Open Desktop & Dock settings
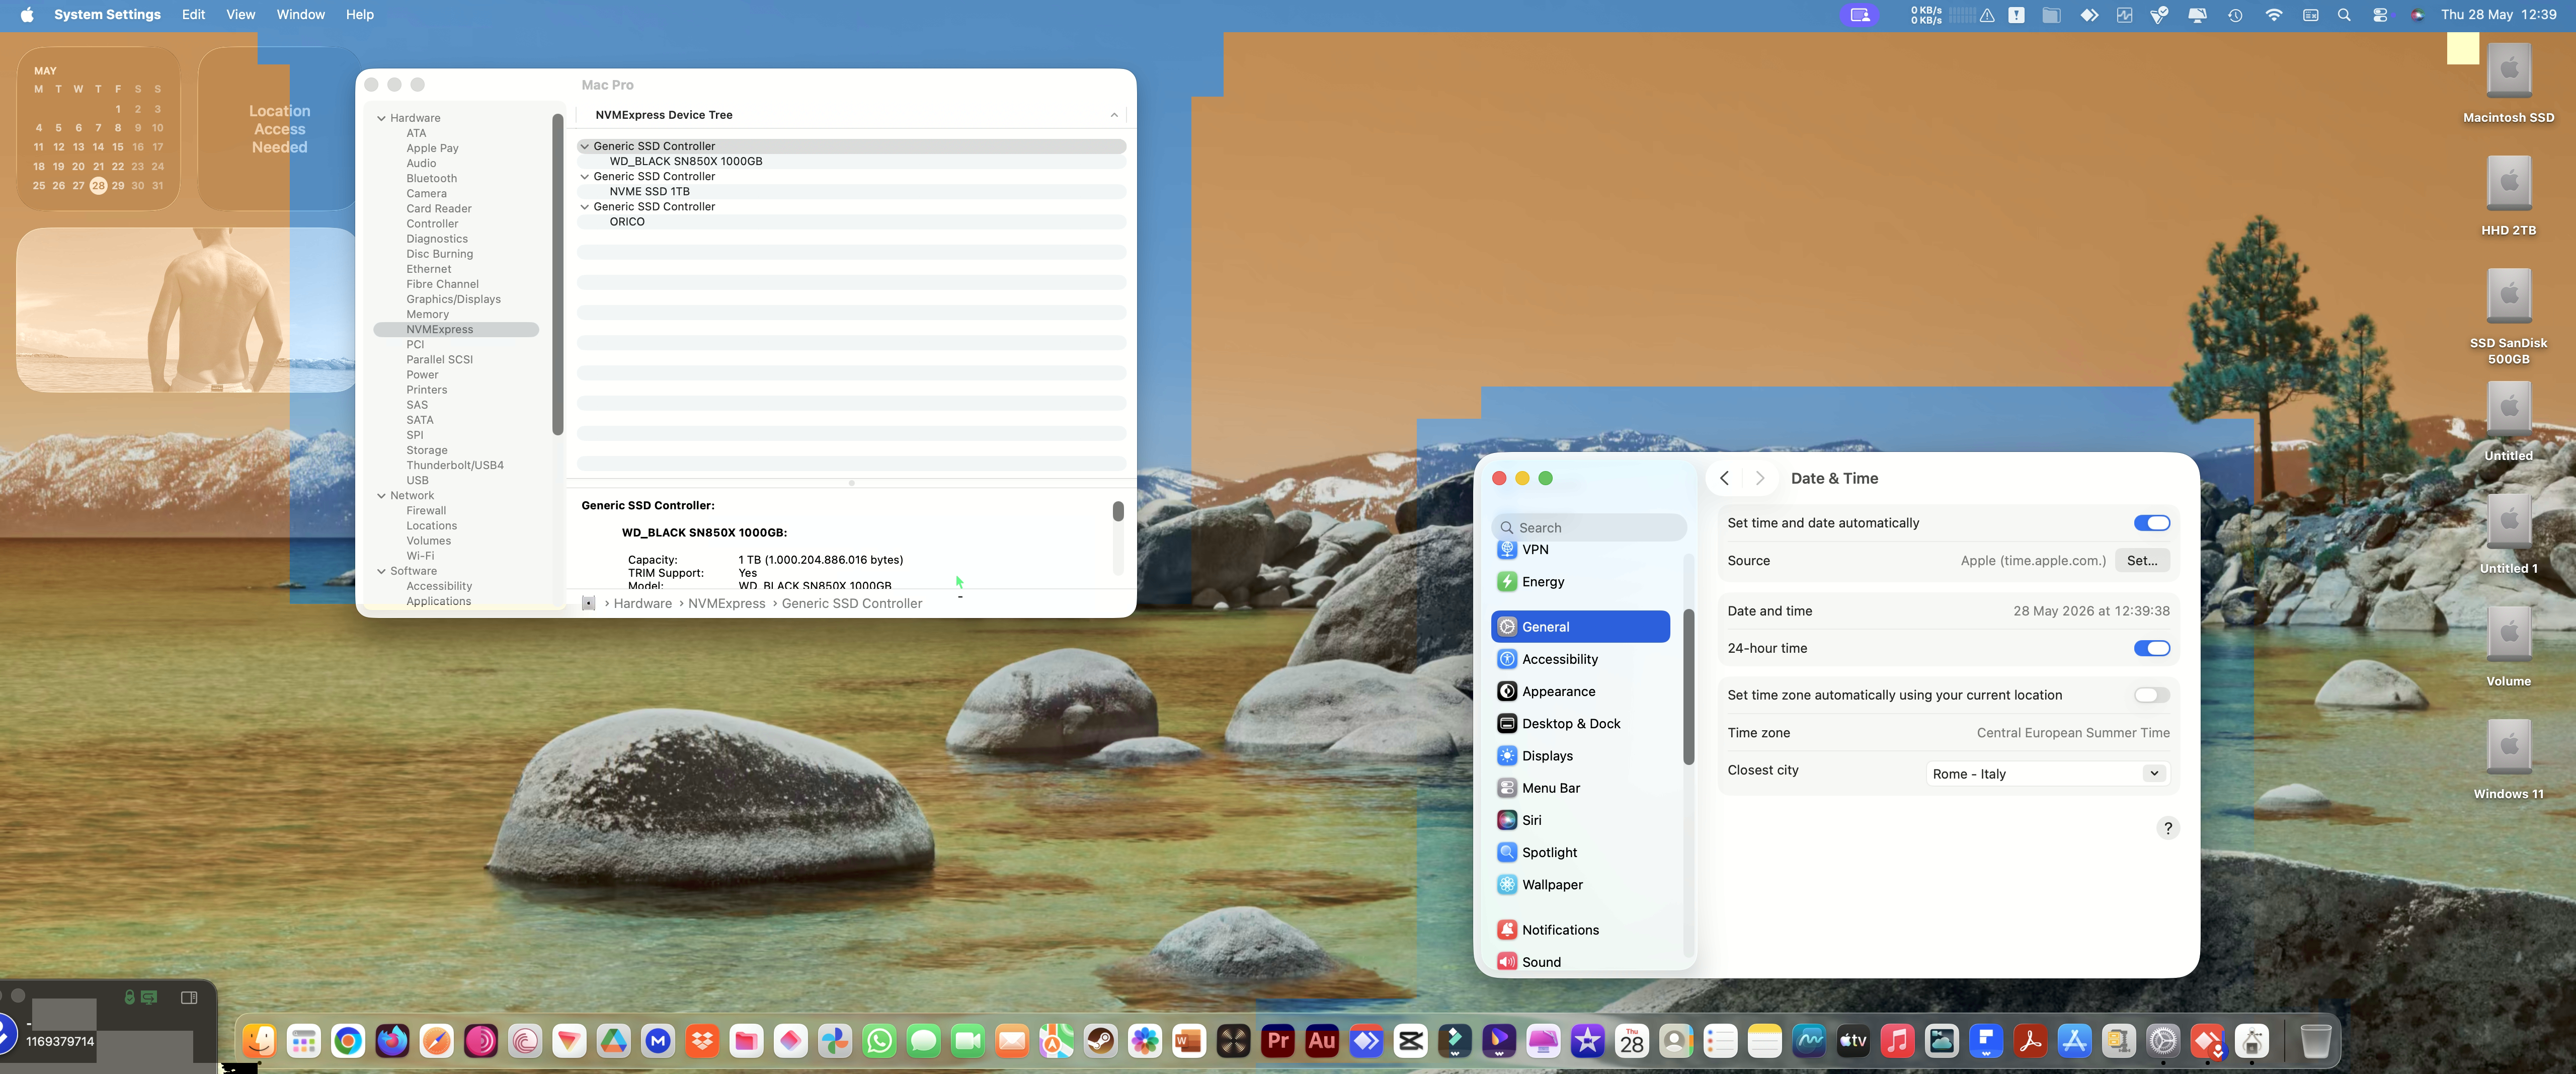The height and width of the screenshot is (1074, 2576). pyautogui.click(x=1580, y=724)
